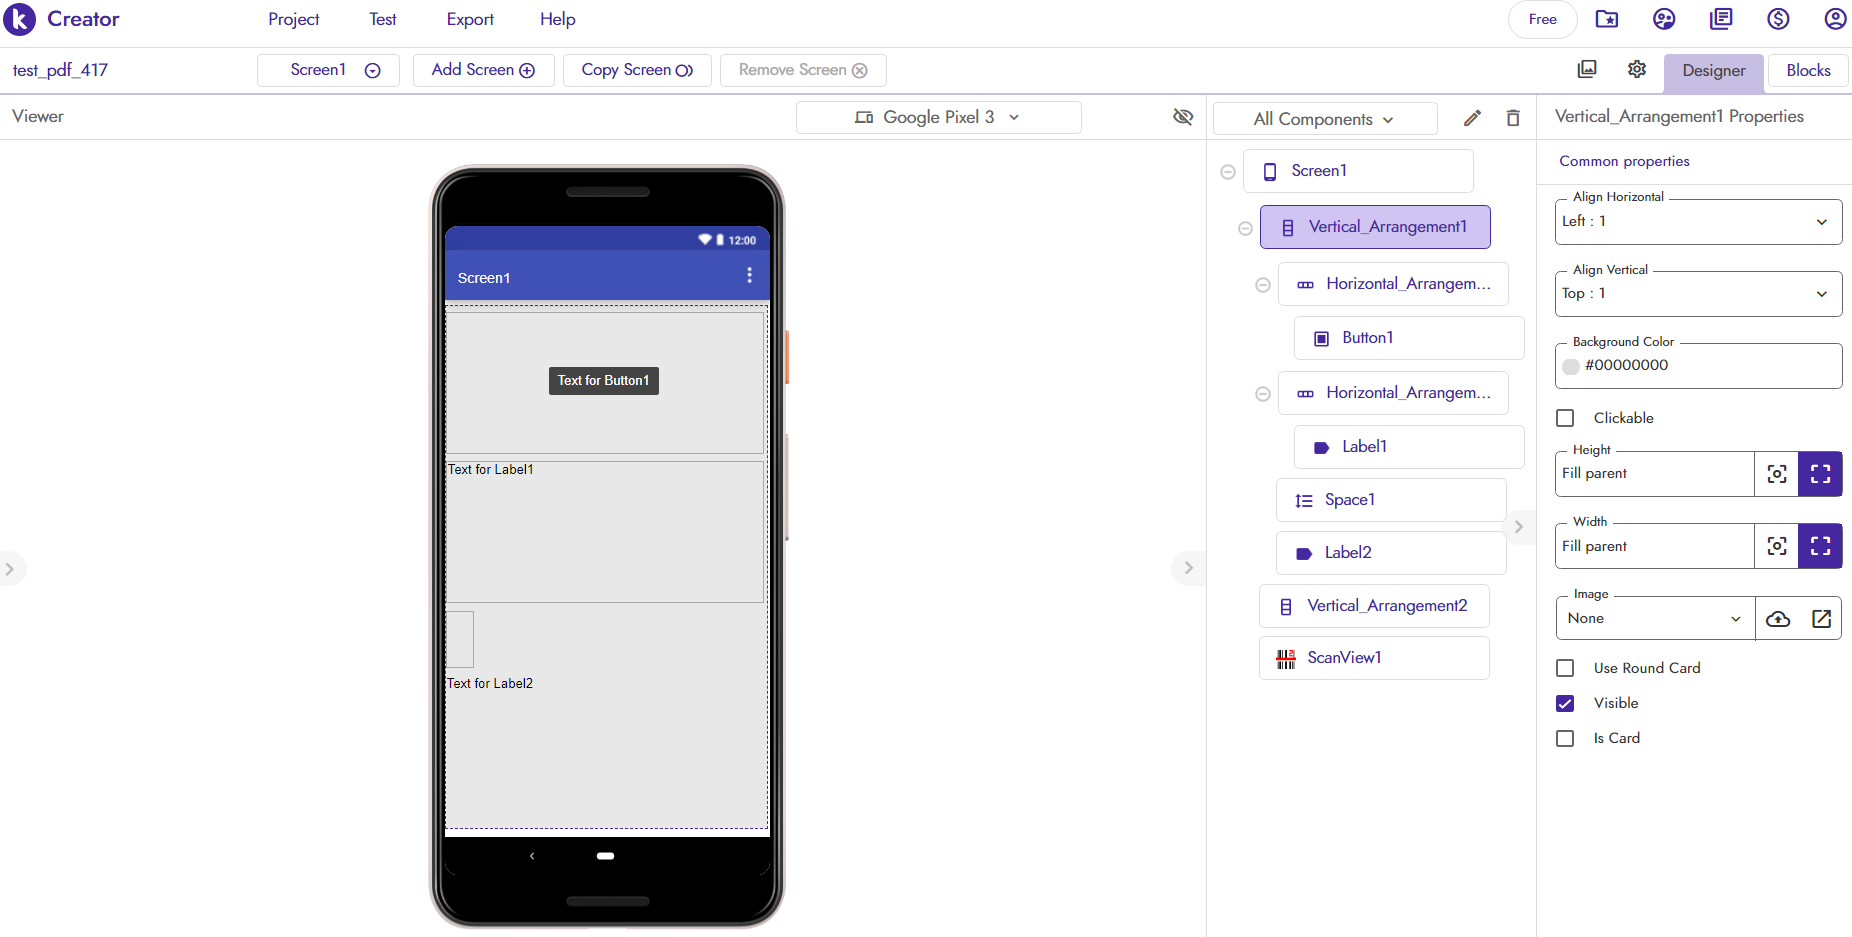The image size is (1852, 937).
Task: Click the Background Color swatch
Action: [x=1571, y=366]
